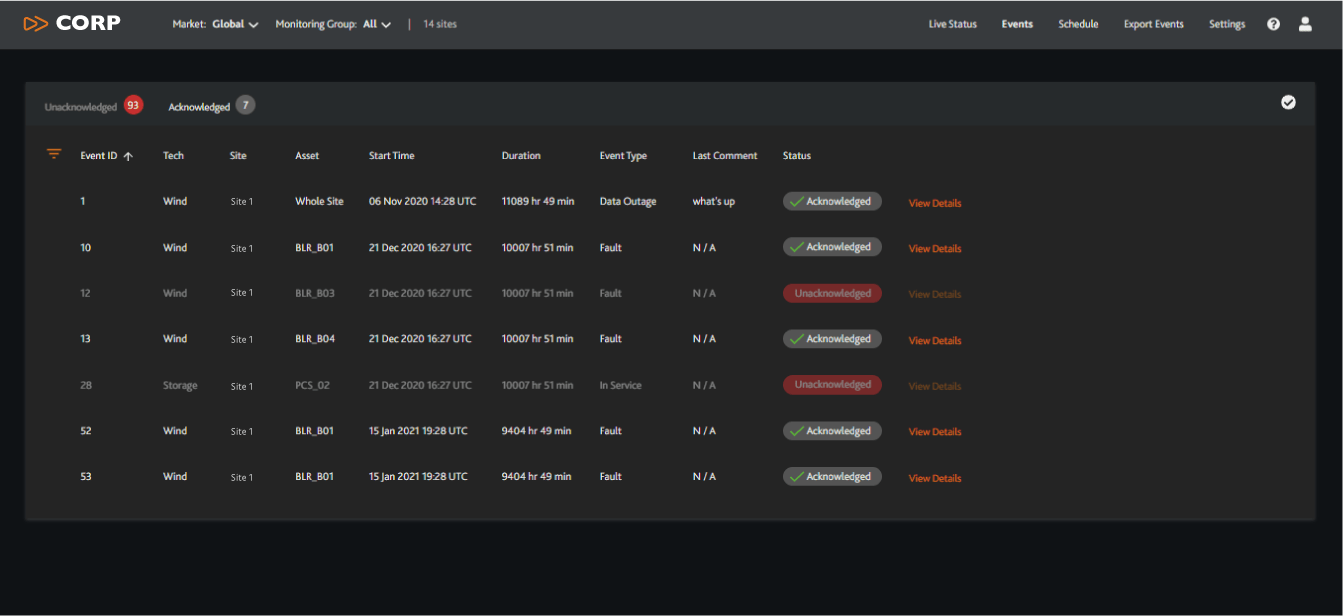This screenshot has width=1343, height=616.
Task: Click the Start Time column header
Action: coord(392,156)
